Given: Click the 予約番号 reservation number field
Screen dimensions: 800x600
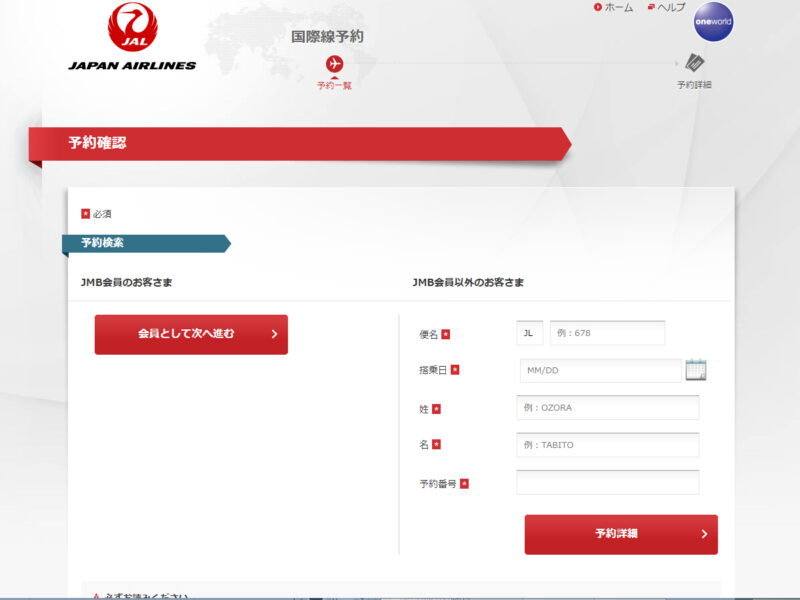Looking at the screenshot, I should pos(607,483).
